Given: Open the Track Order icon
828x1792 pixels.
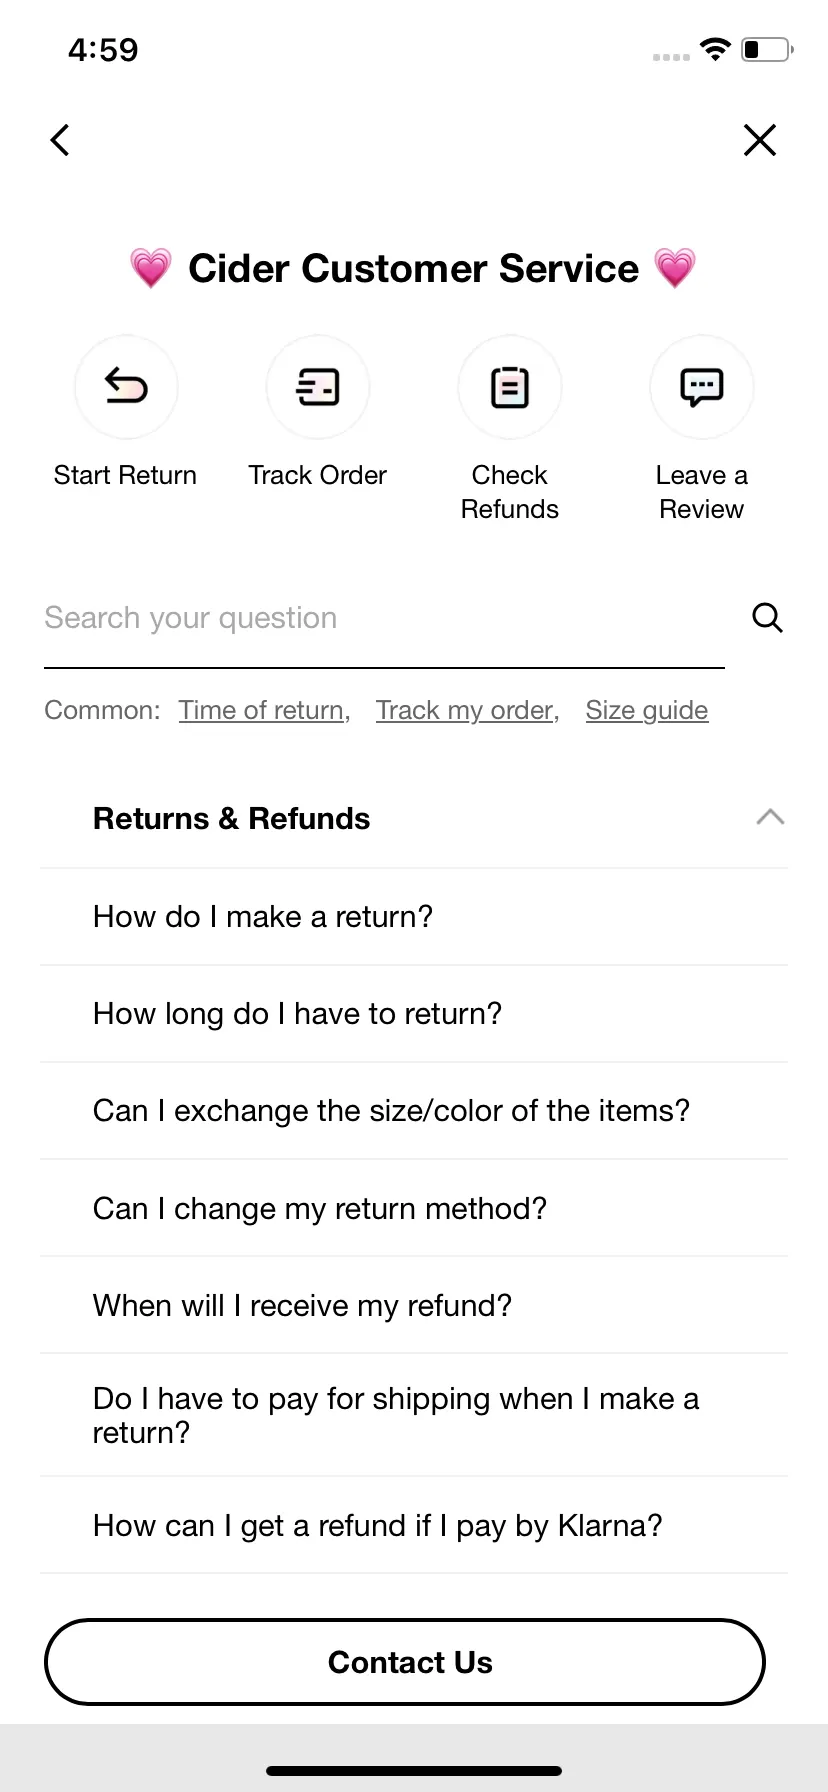Looking at the screenshot, I should pyautogui.click(x=318, y=387).
